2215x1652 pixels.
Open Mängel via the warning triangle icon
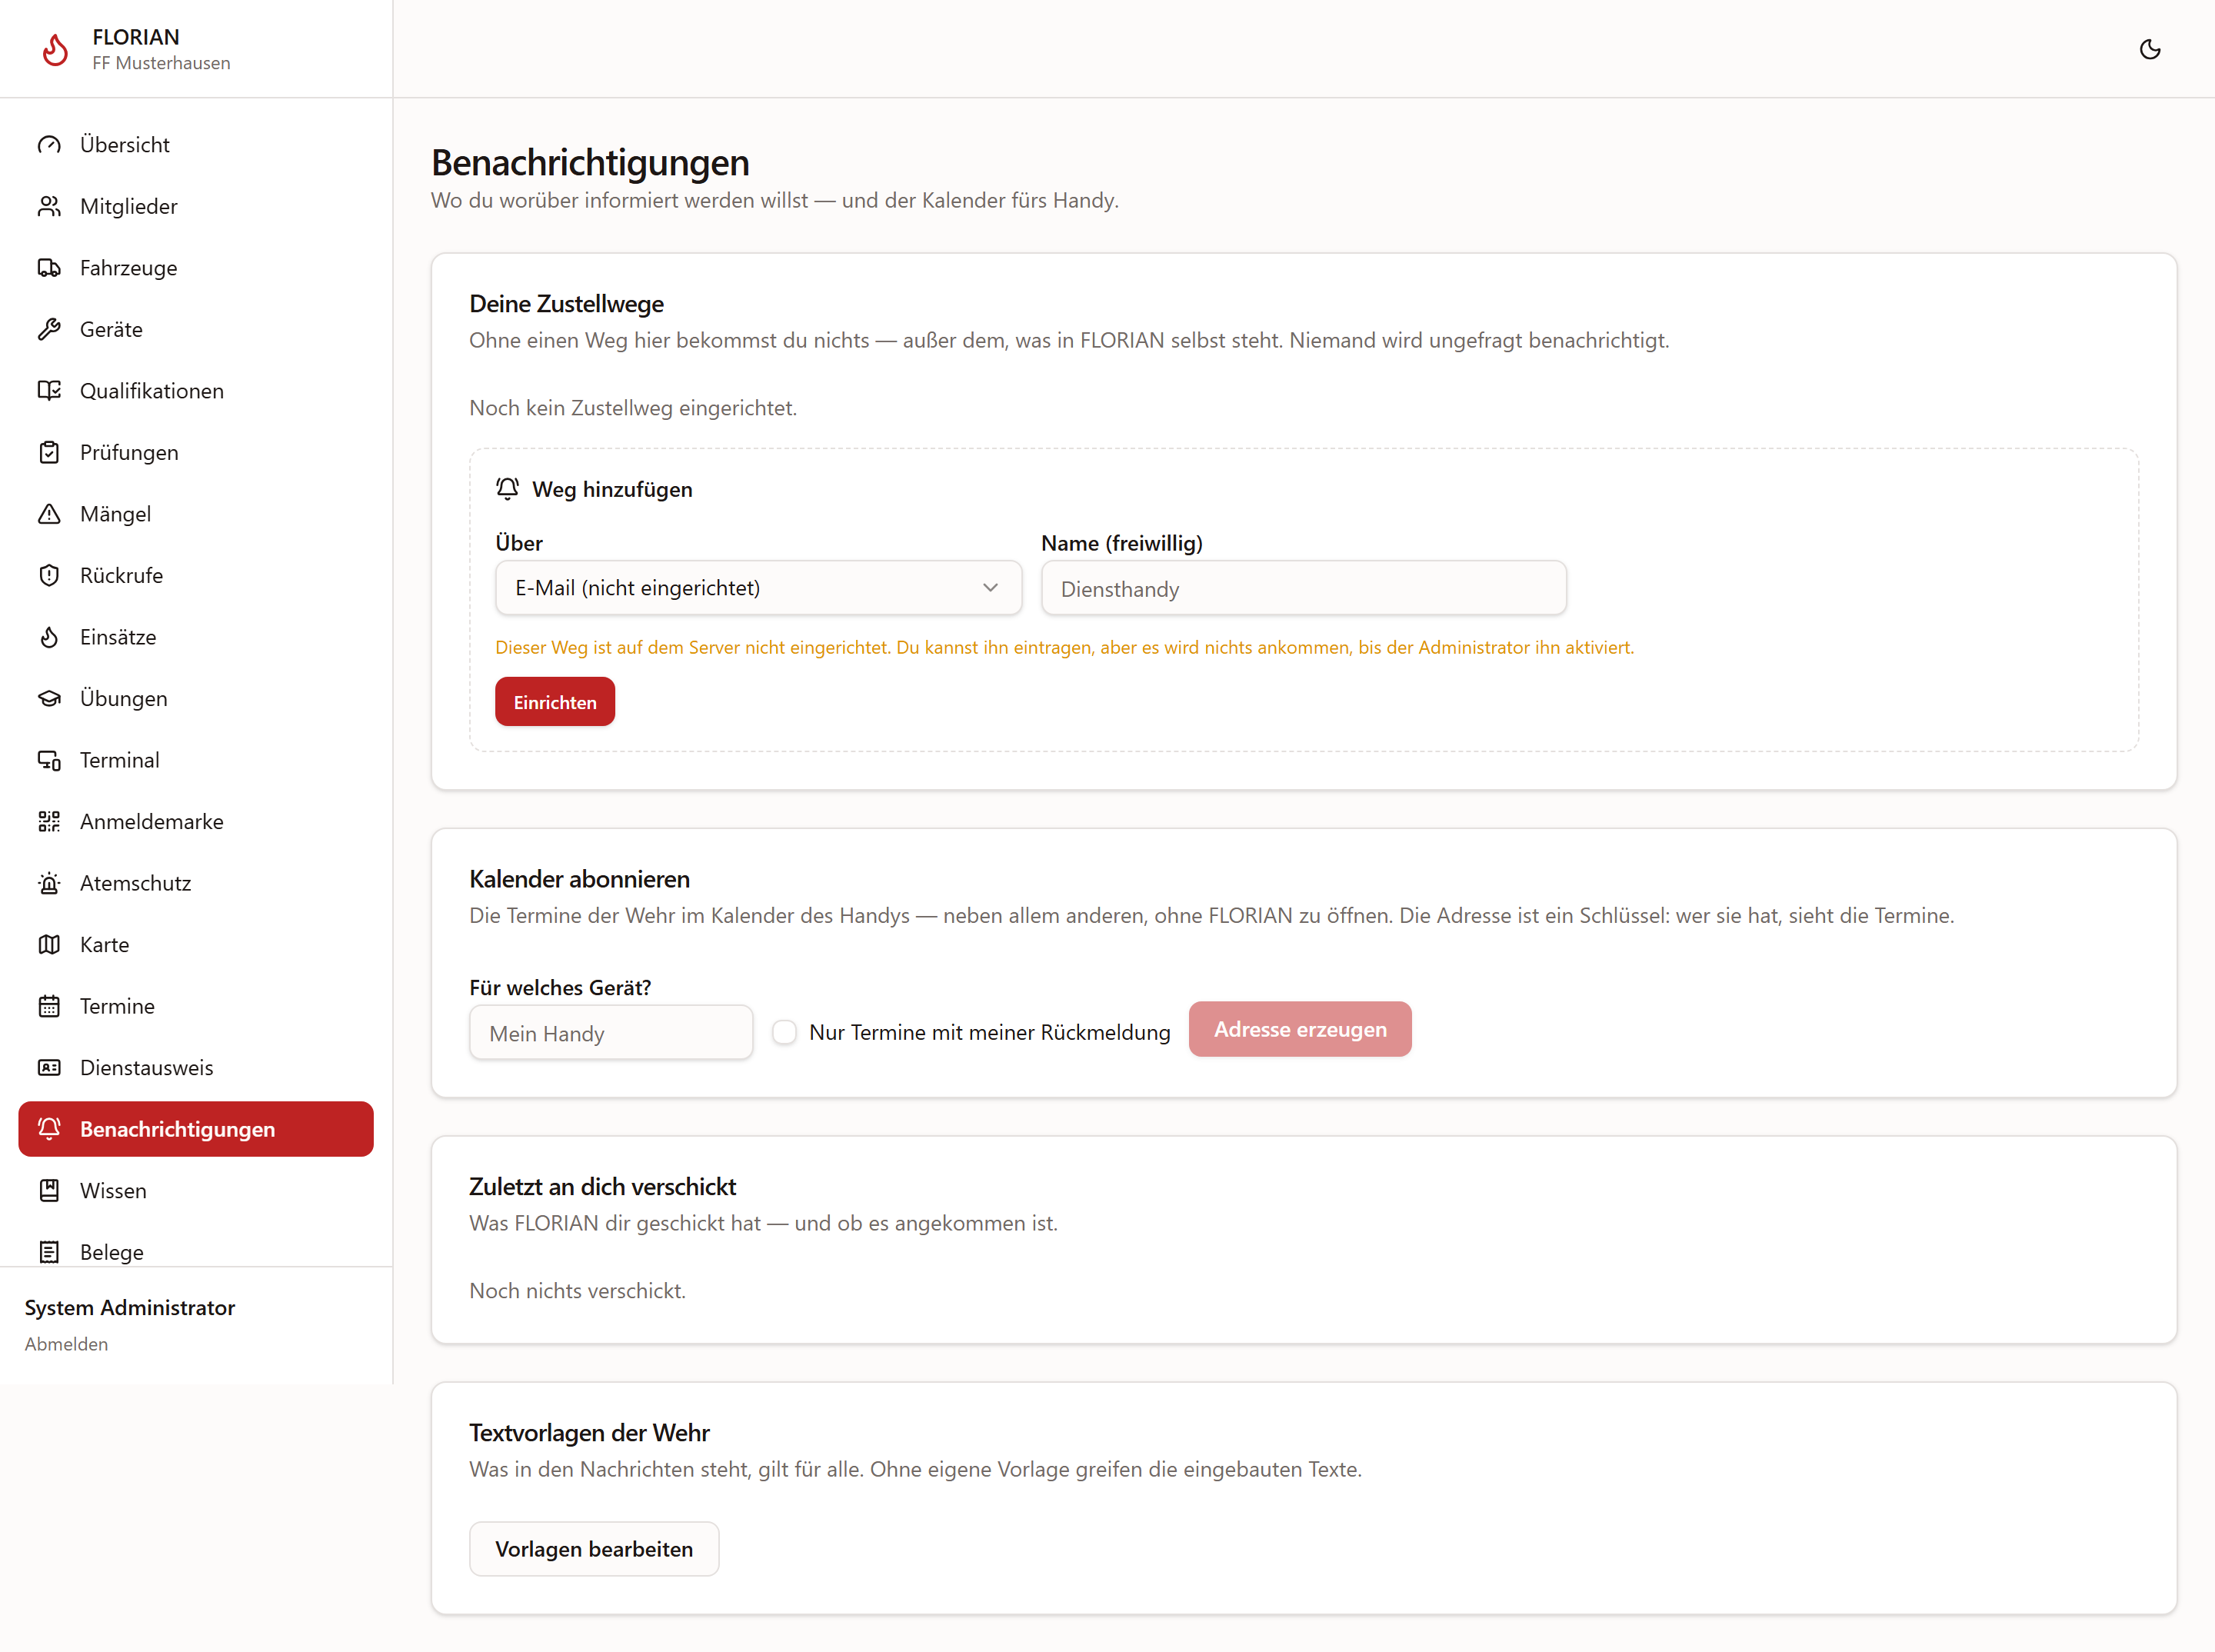point(49,514)
